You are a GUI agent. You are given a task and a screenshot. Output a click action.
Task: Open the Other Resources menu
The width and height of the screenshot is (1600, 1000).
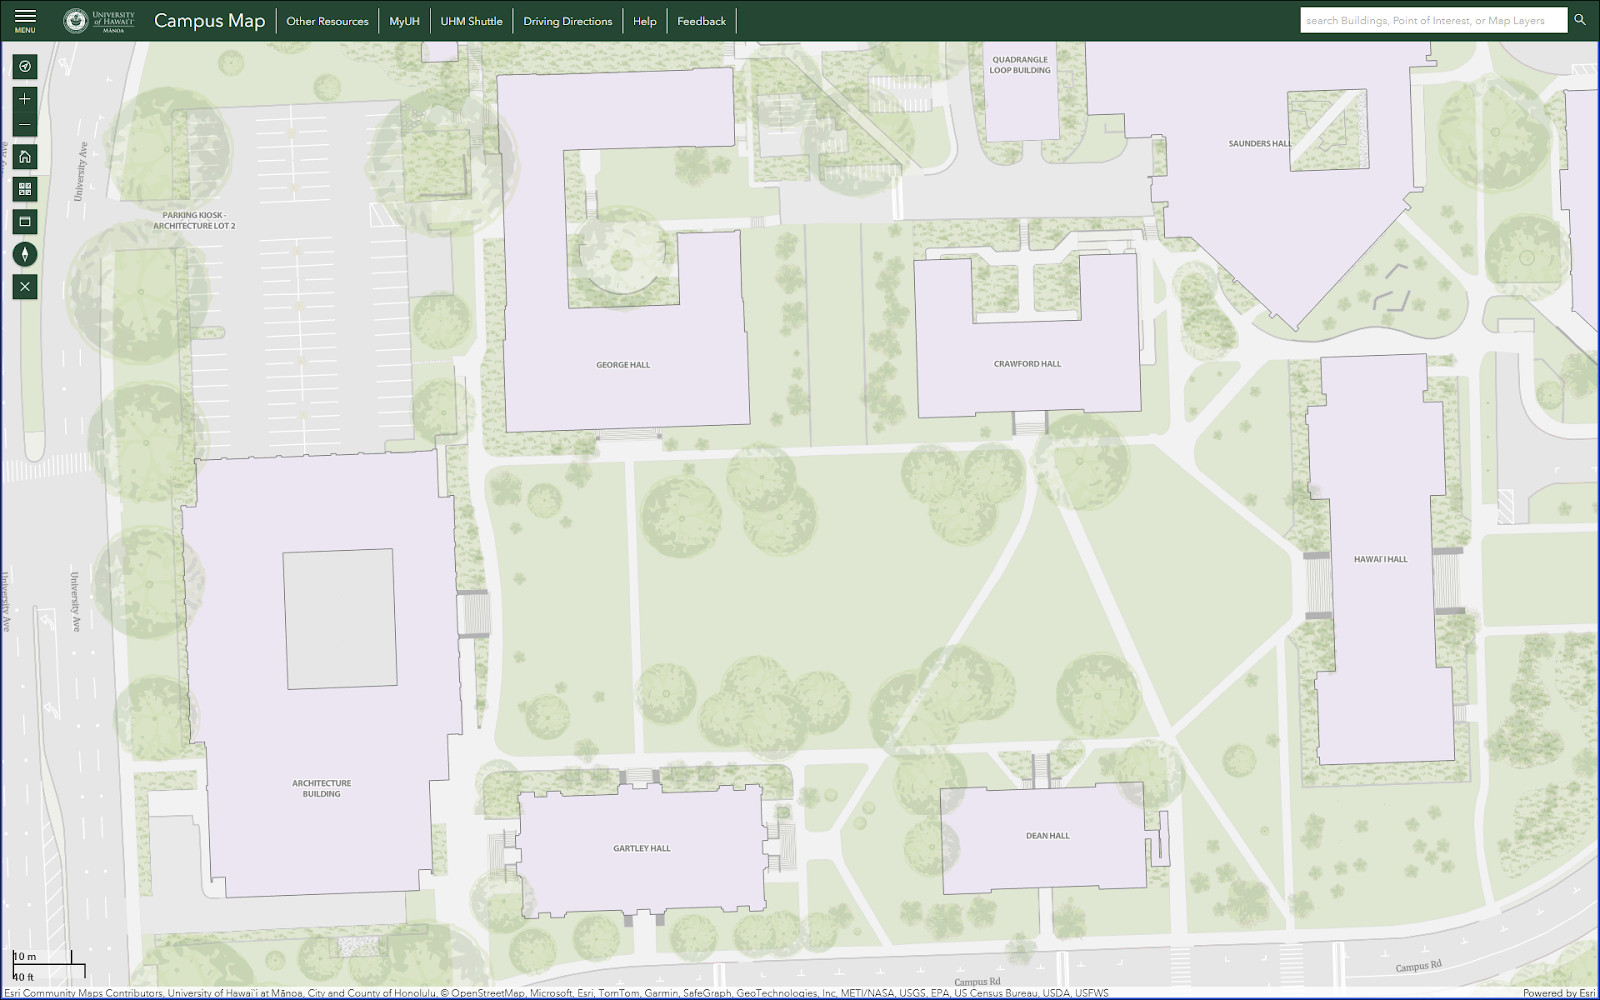[x=328, y=20]
